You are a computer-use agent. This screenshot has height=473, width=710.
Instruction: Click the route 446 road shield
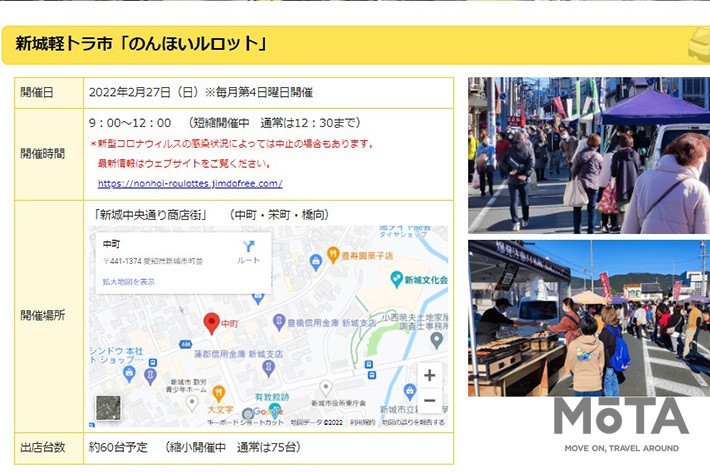[x=186, y=344]
